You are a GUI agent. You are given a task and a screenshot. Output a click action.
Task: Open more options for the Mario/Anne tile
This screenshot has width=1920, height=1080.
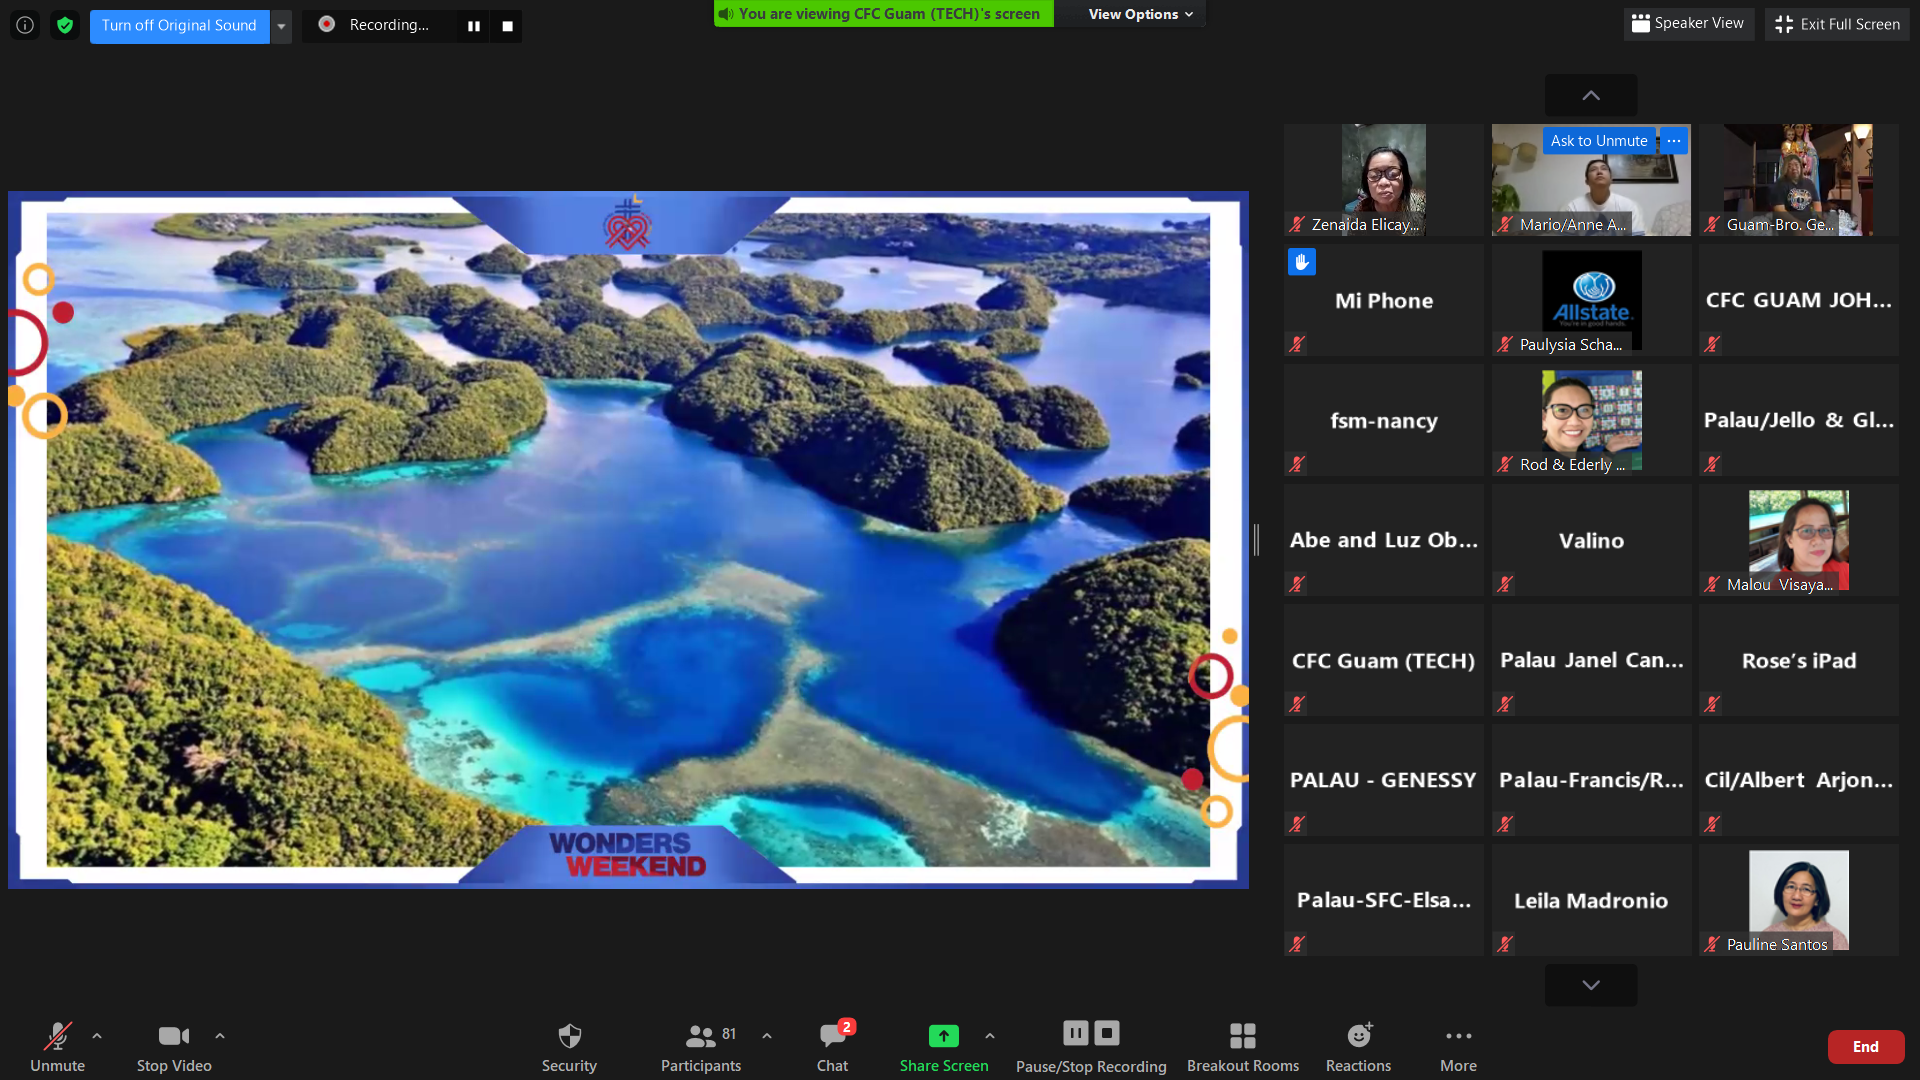tap(1674, 141)
